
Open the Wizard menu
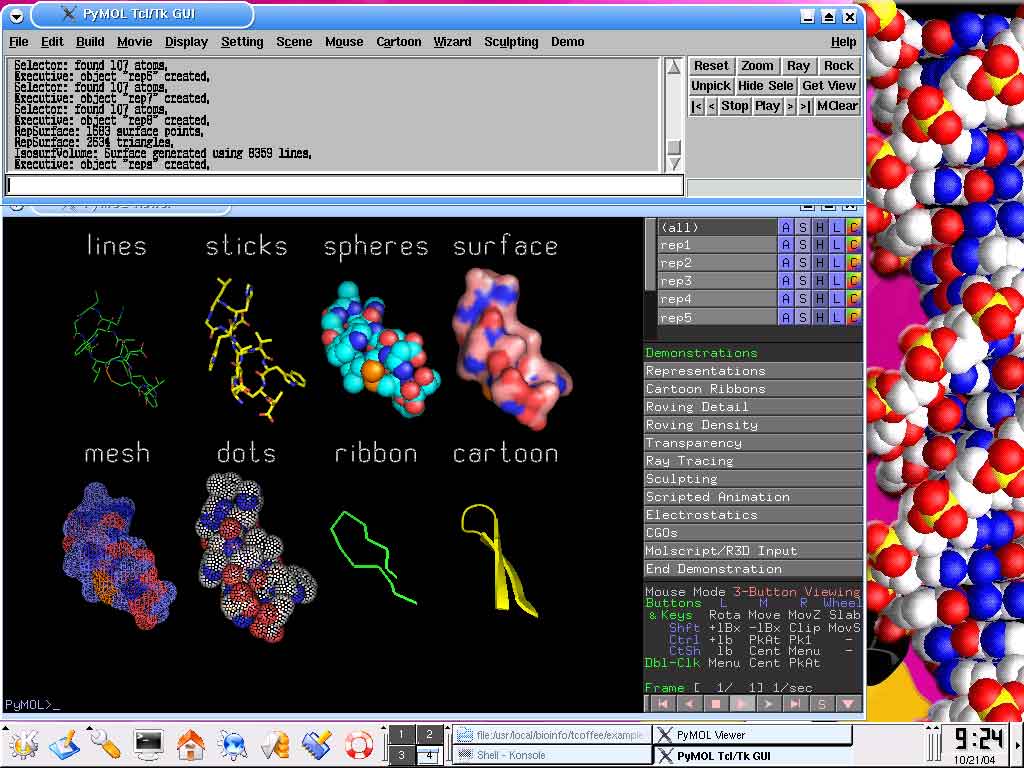point(452,42)
